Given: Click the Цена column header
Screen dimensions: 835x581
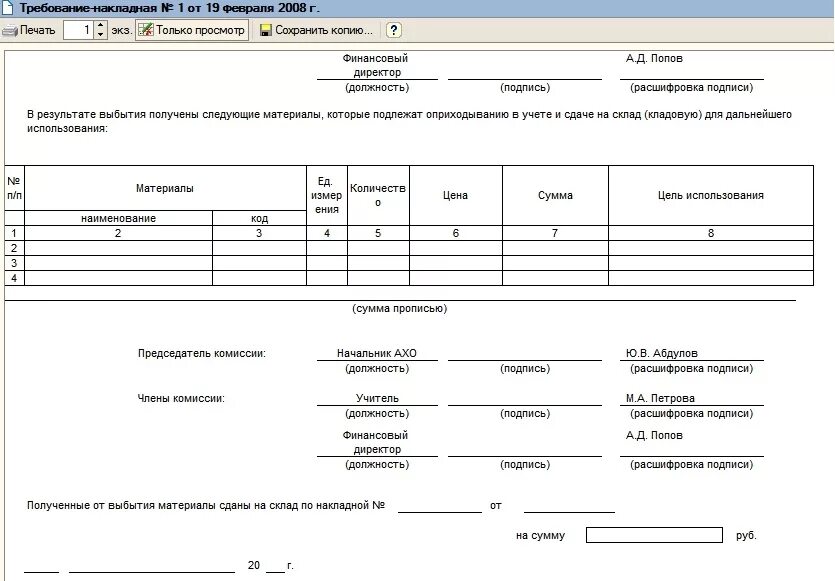Looking at the screenshot, I should click(x=456, y=195).
